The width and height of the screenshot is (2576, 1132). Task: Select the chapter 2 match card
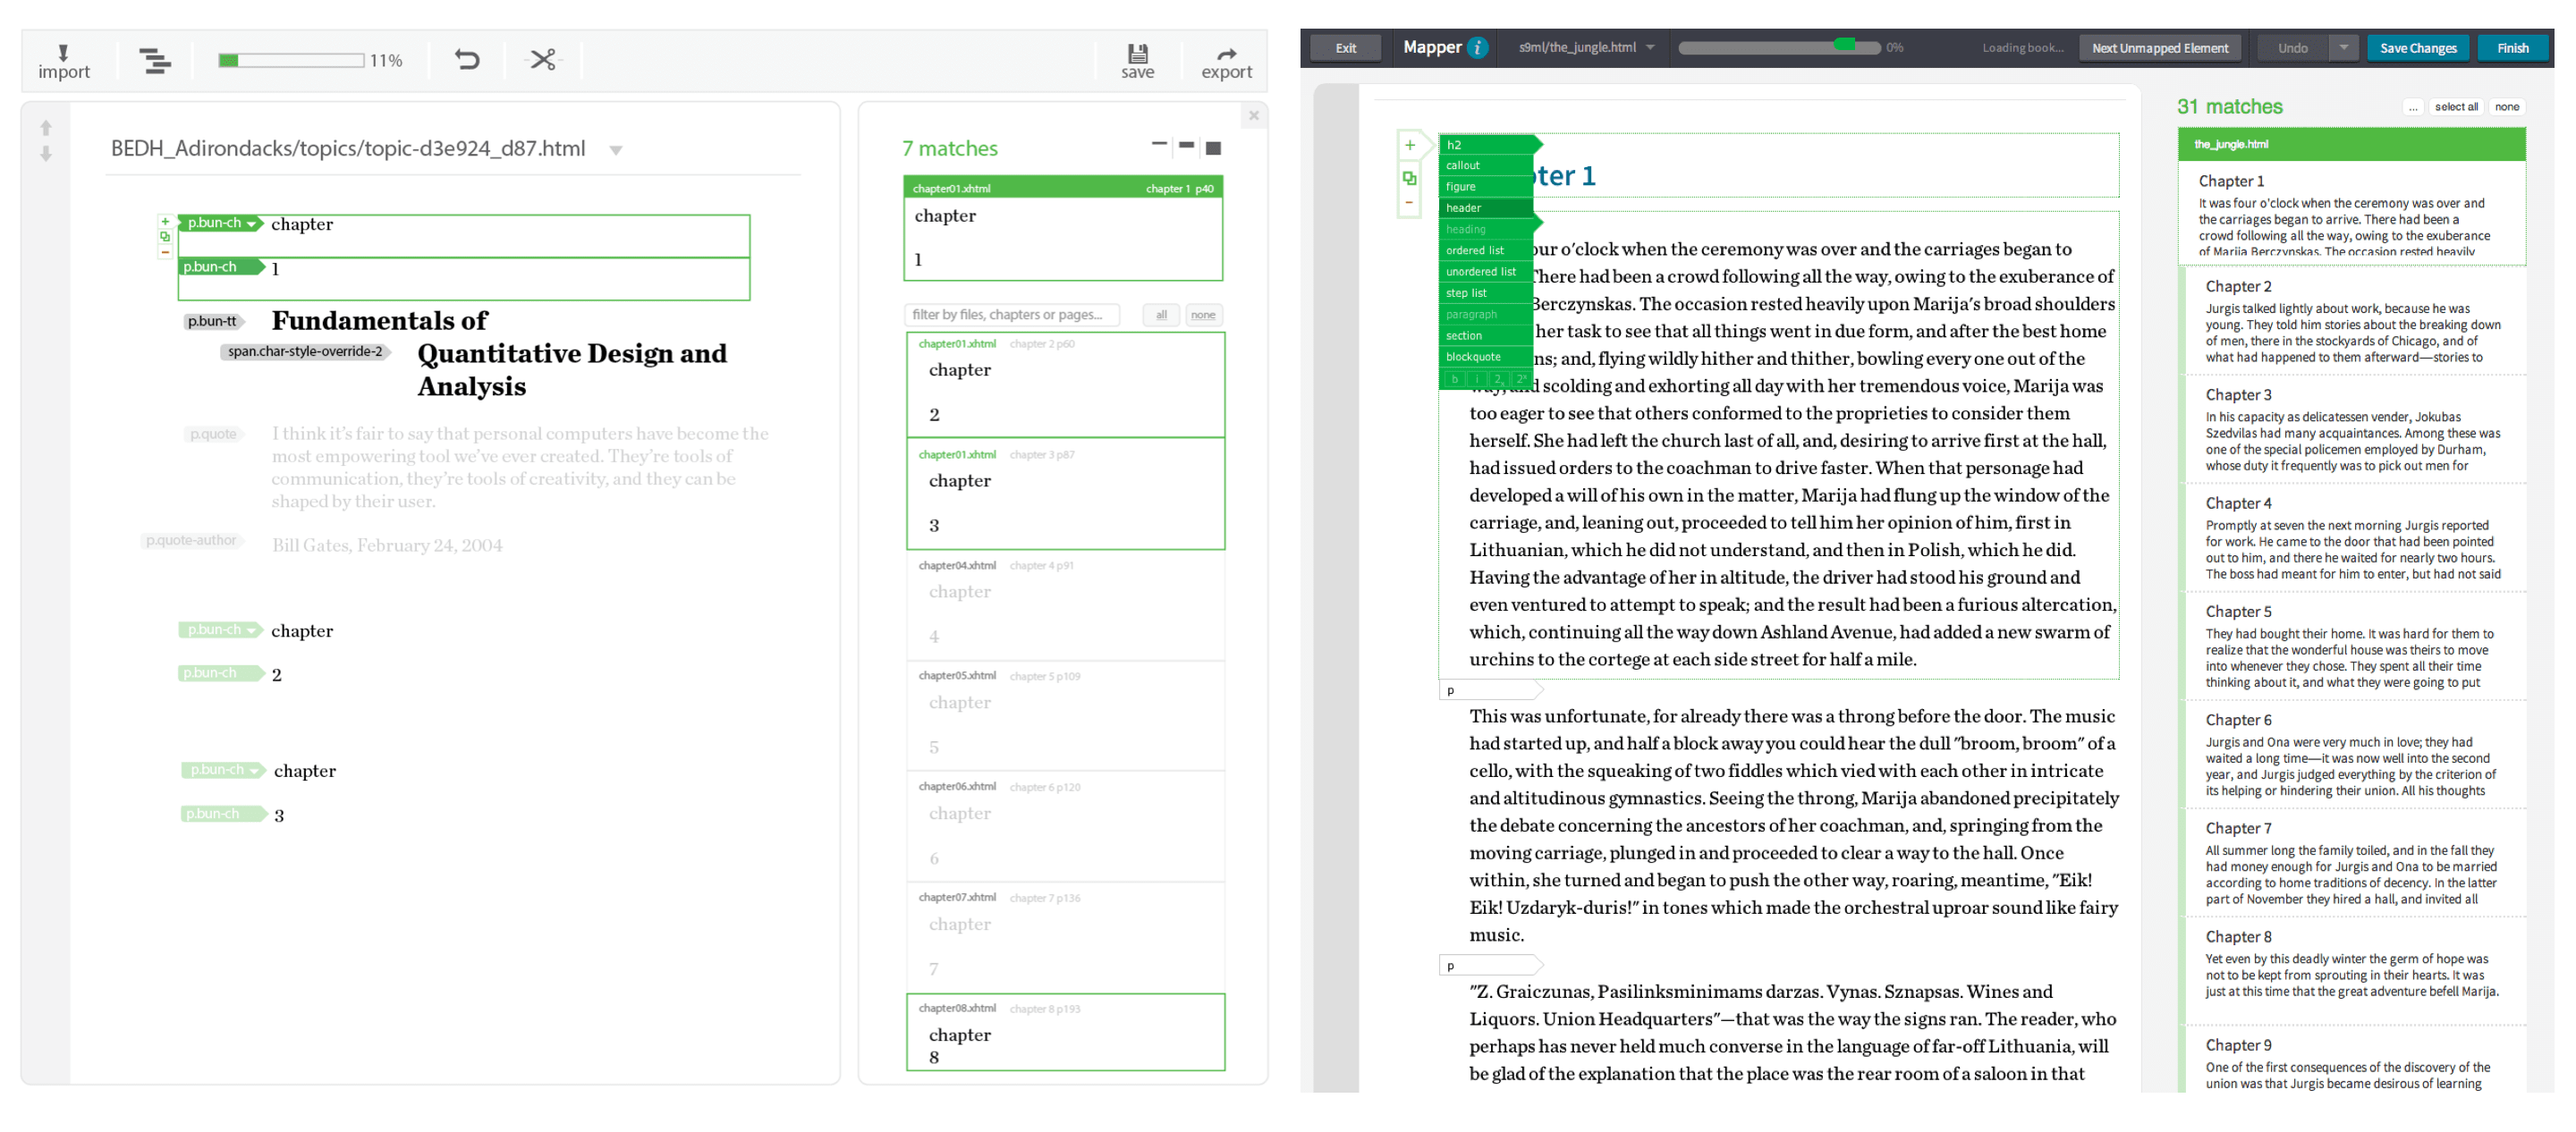click(1065, 385)
